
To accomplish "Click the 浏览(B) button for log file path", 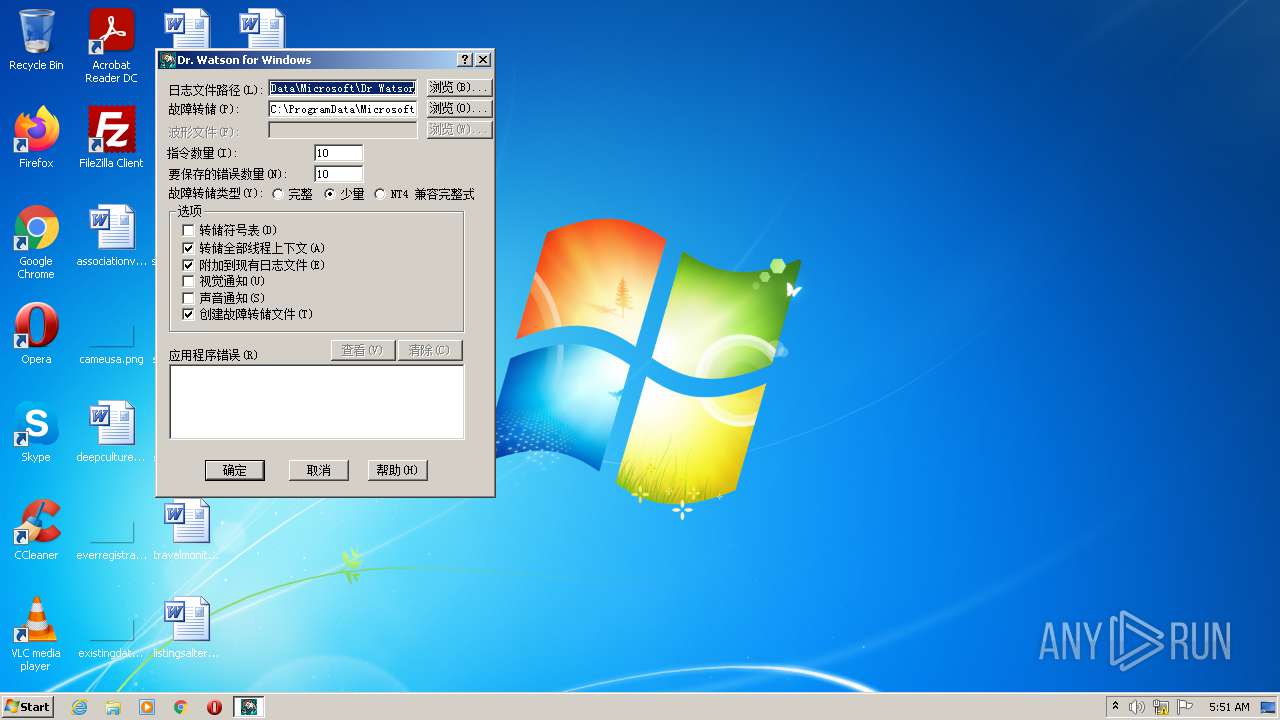I will coord(459,88).
